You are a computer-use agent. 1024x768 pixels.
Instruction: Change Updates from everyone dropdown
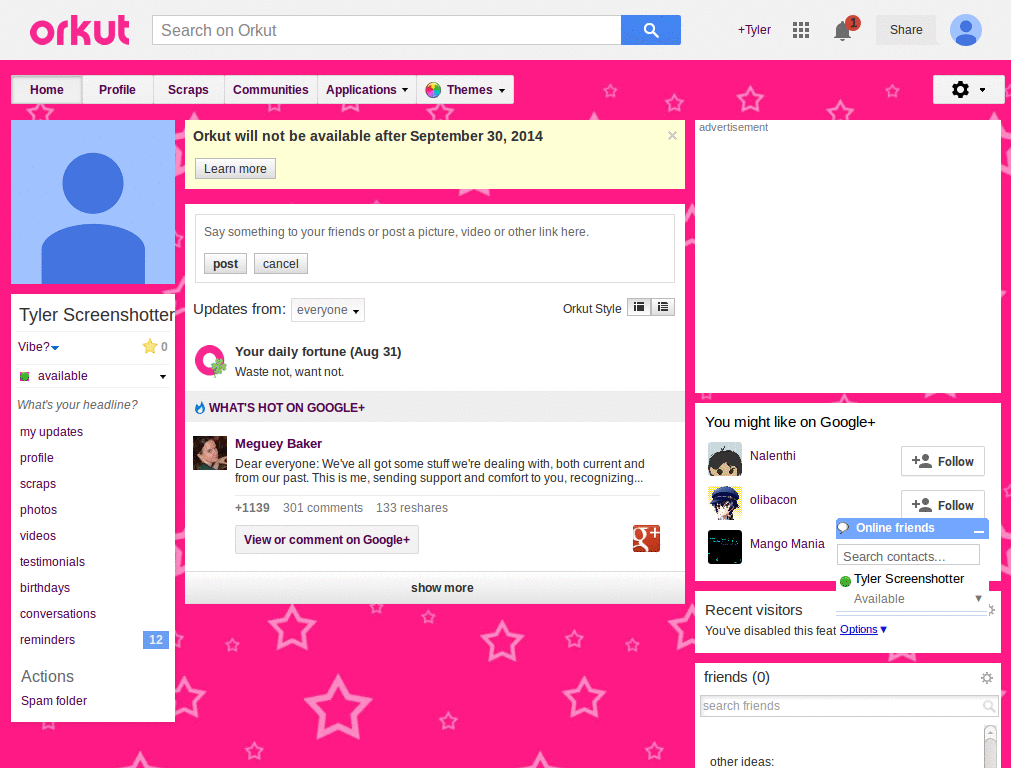coord(328,310)
